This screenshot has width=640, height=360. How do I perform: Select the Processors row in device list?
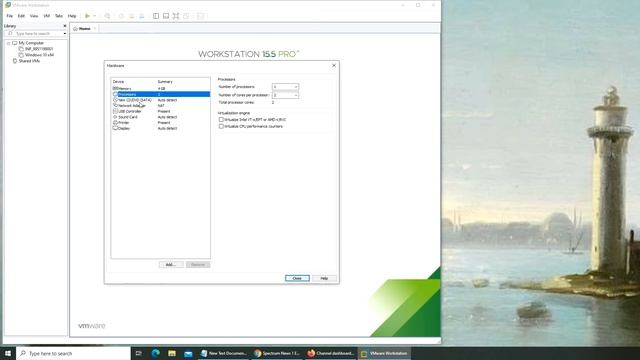(x=161, y=94)
